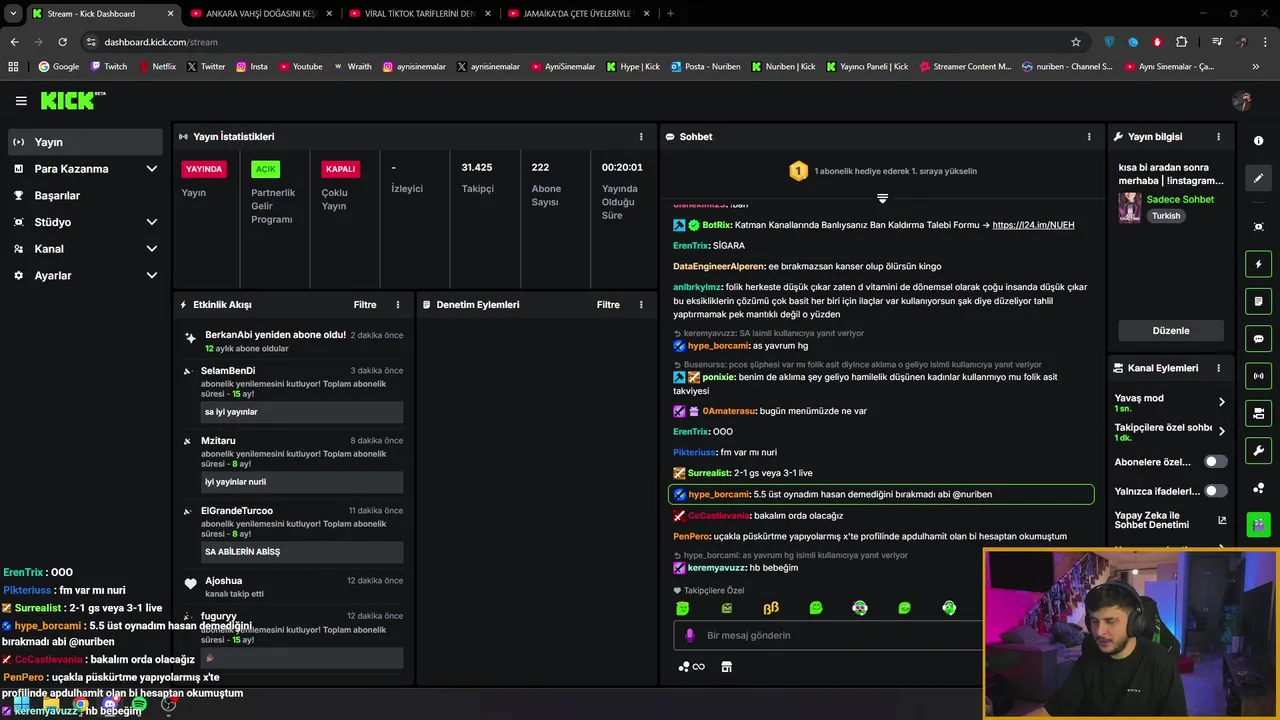Switch to ANKARA VAHŞİ DOĞASINI browser tab
The image size is (1280, 720).
click(262, 13)
